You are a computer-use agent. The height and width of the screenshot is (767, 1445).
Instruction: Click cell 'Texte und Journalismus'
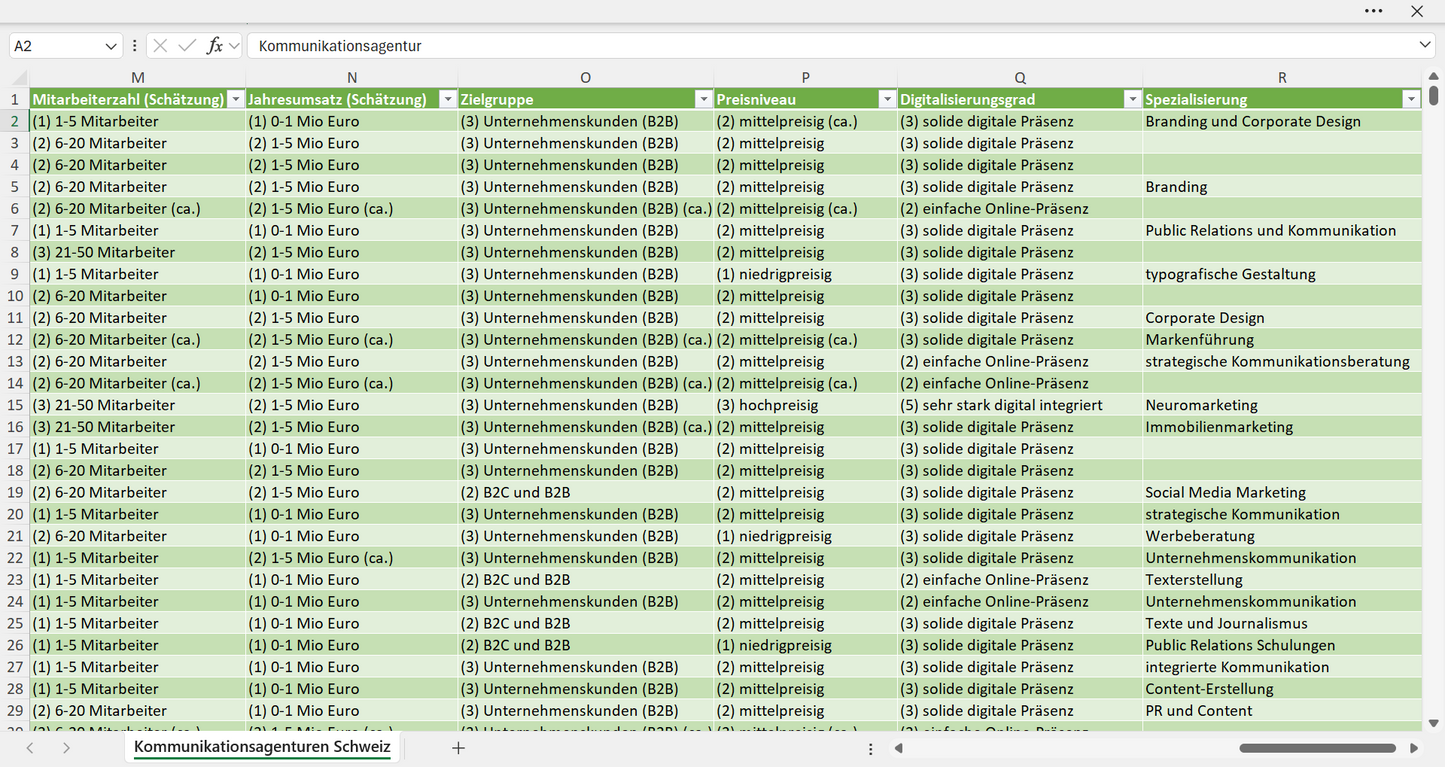click(1282, 623)
